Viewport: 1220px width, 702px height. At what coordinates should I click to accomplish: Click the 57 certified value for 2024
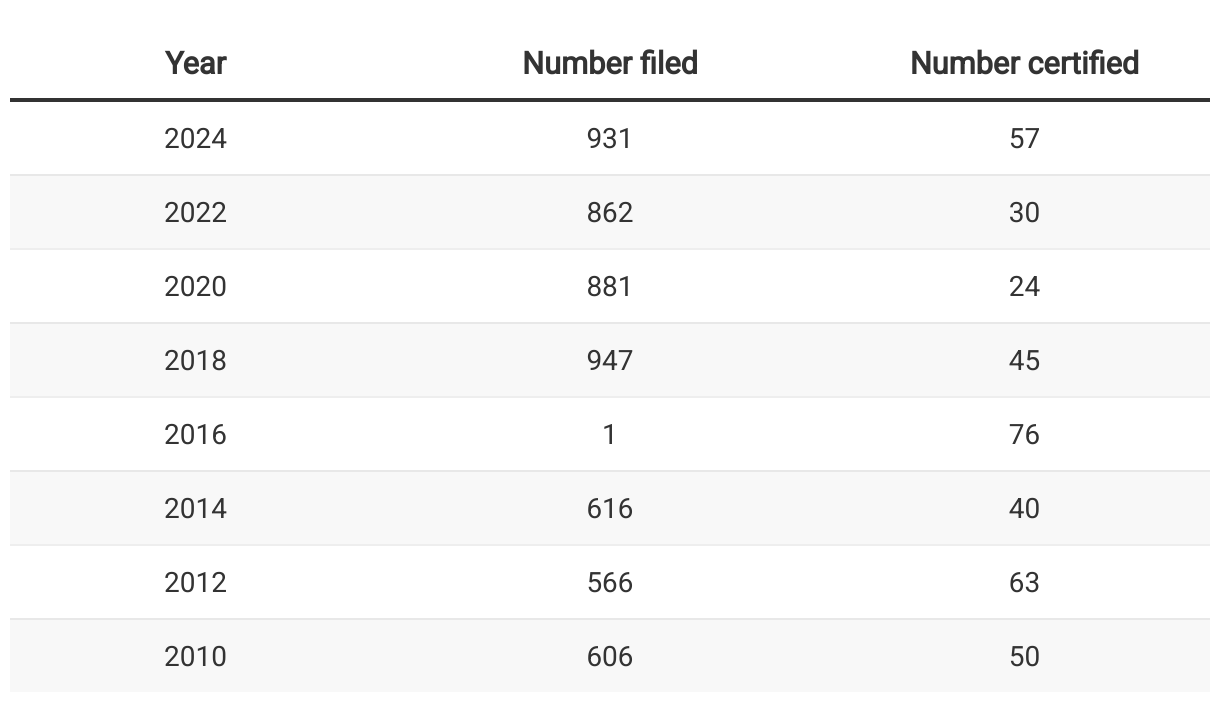coord(1024,138)
